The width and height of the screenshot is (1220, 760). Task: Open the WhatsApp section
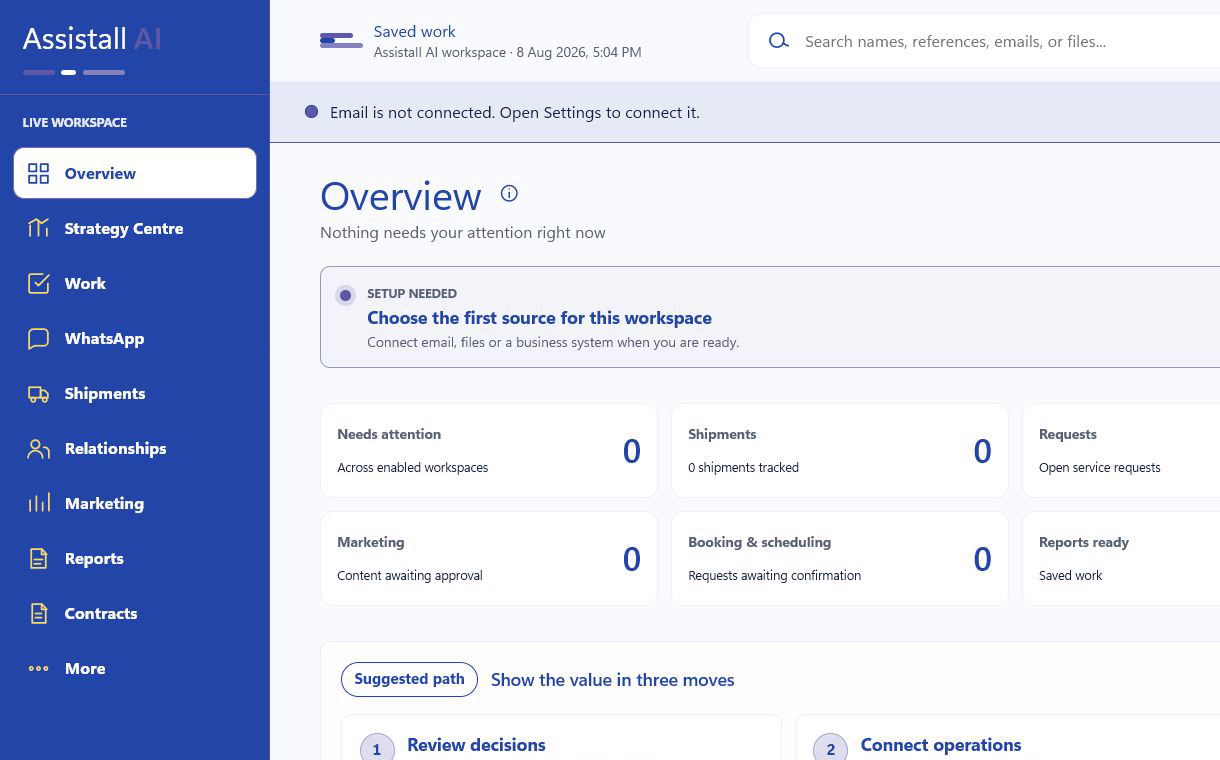point(135,338)
